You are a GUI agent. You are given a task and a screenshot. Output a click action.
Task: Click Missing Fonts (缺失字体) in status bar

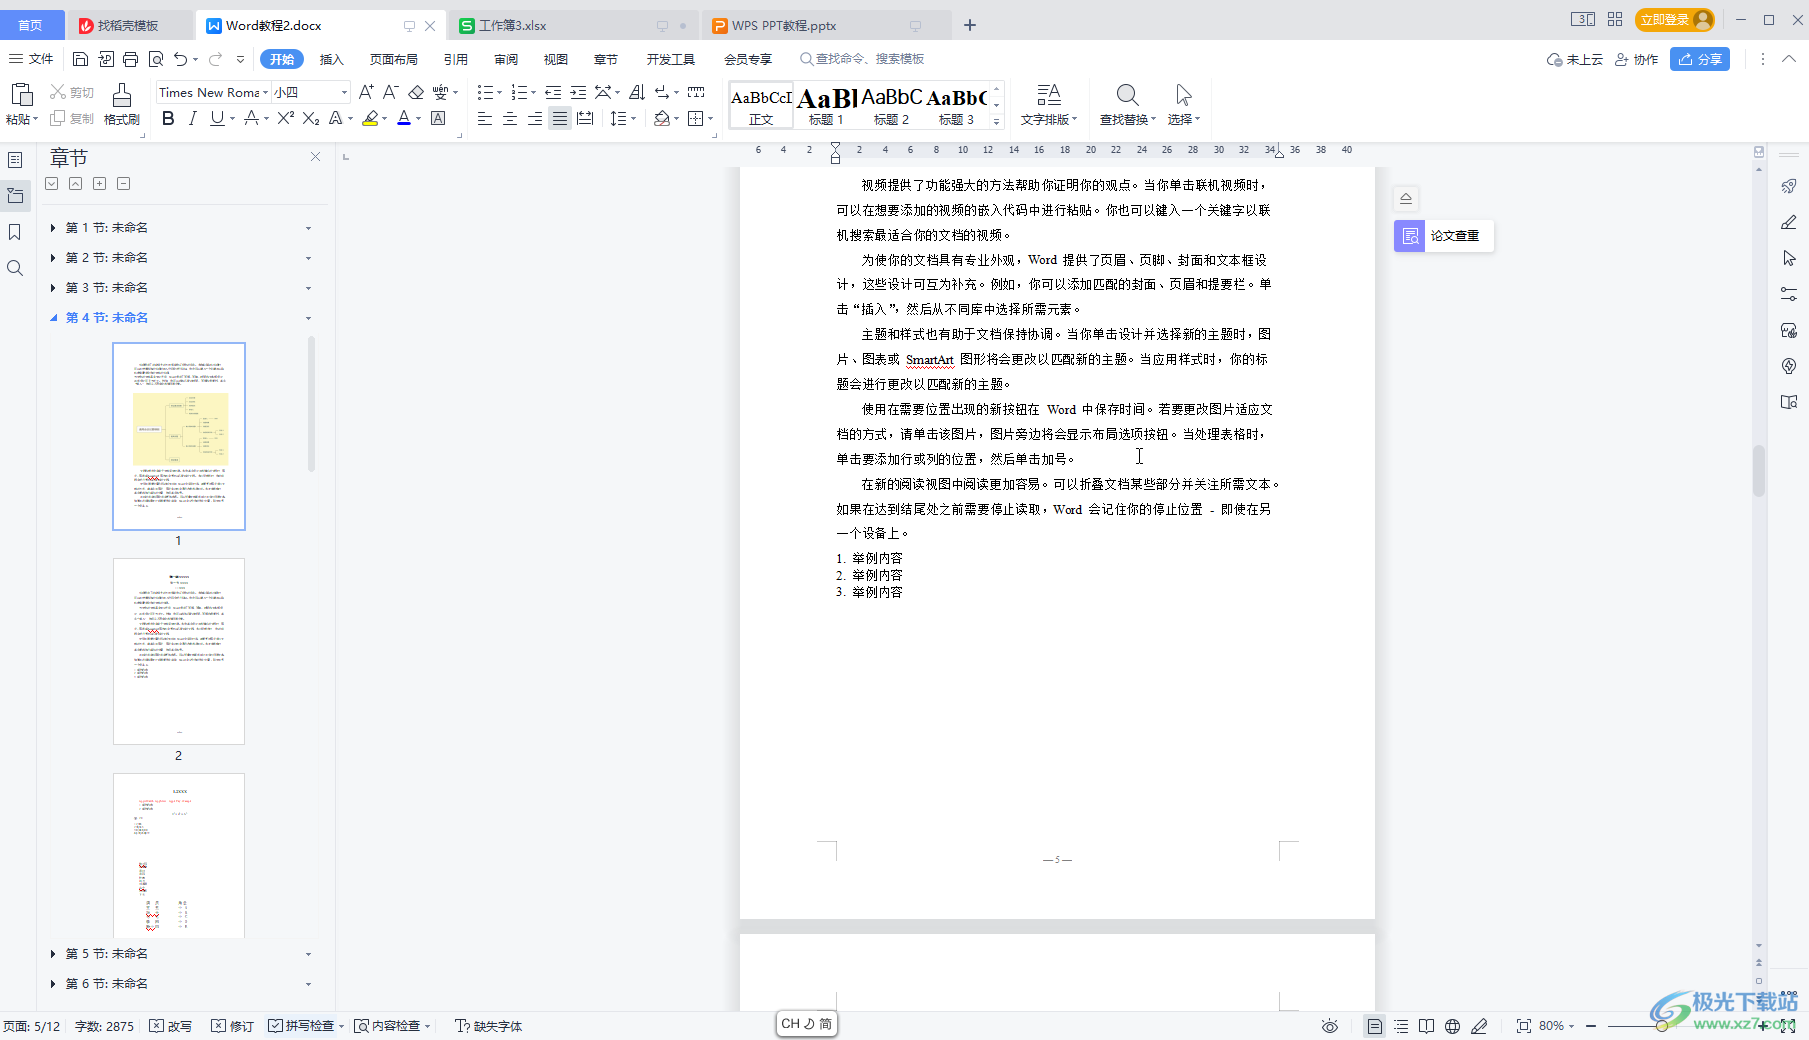tap(489, 1026)
